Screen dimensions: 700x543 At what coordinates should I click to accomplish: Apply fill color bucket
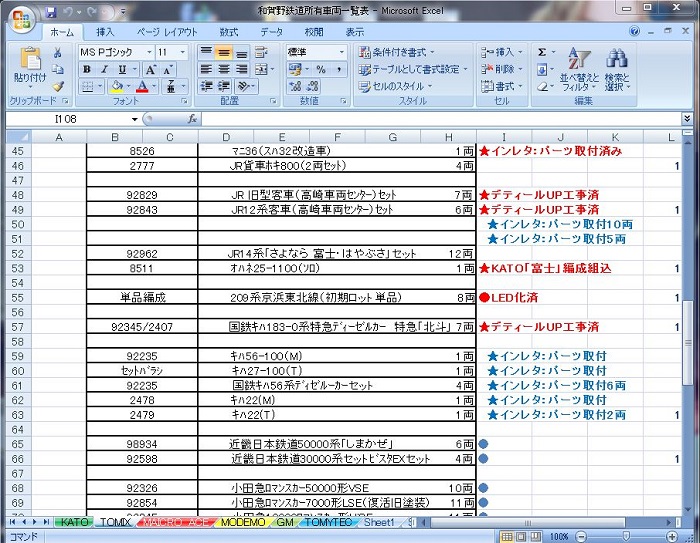(117, 86)
